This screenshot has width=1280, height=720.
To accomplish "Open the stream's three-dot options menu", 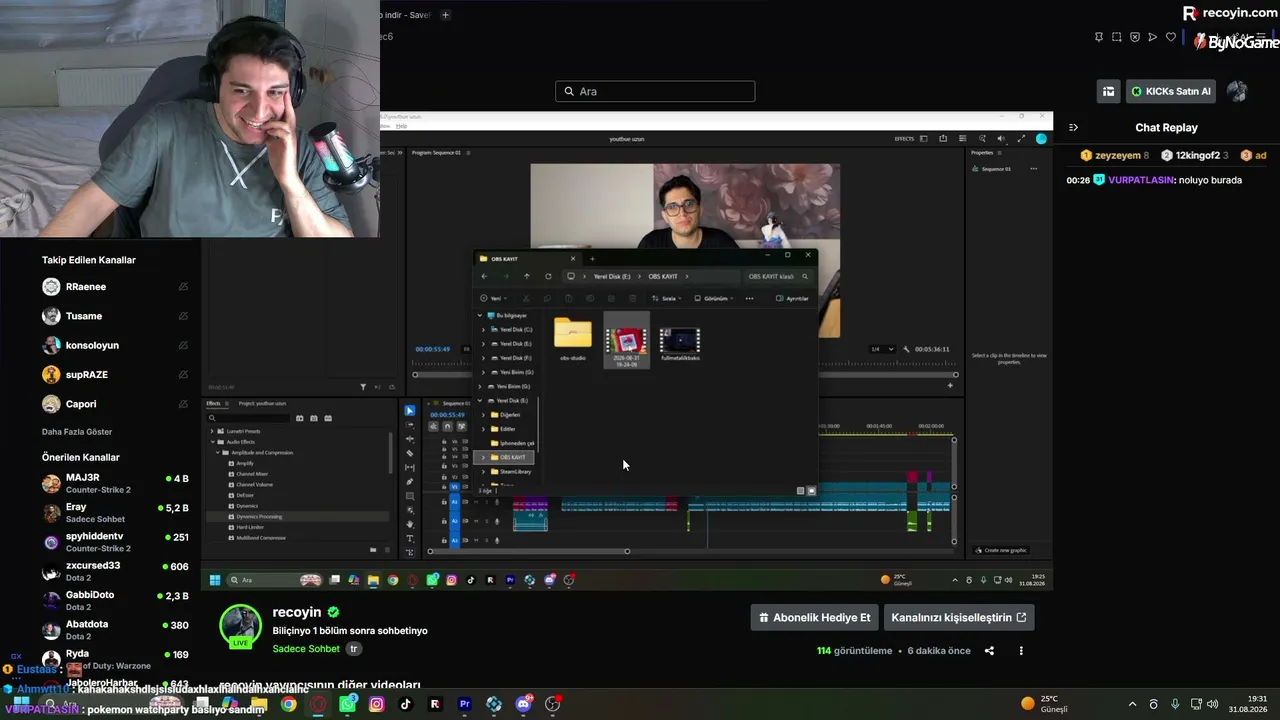I will point(1021,651).
